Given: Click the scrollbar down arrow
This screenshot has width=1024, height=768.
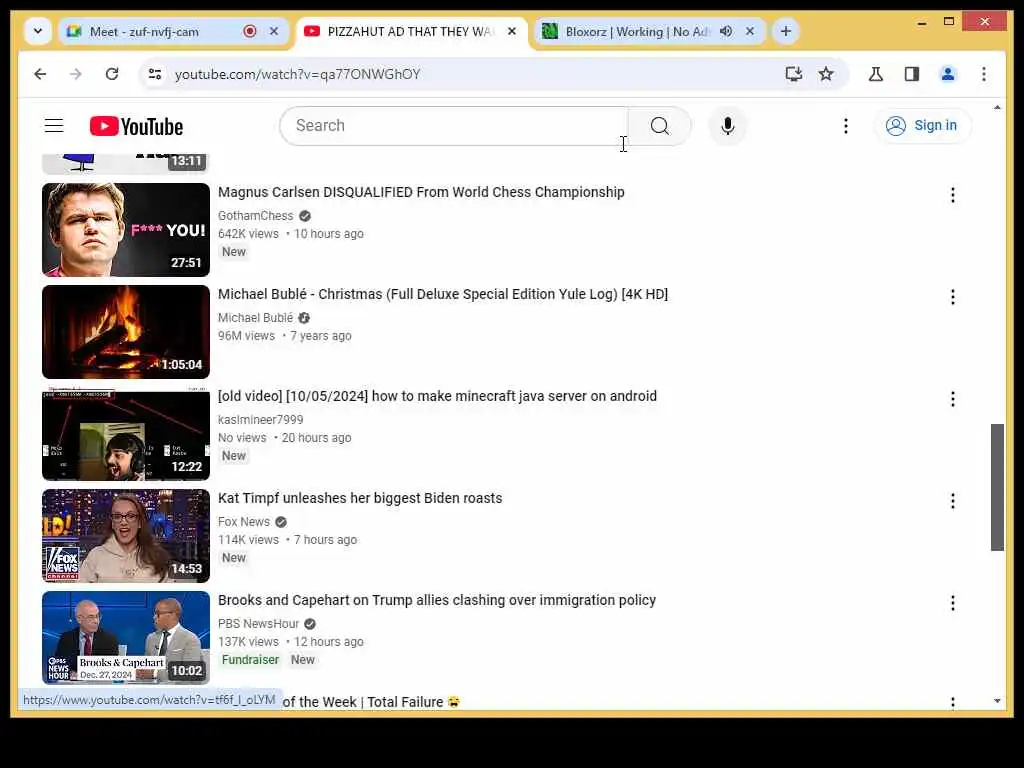Looking at the screenshot, I should [x=997, y=701].
